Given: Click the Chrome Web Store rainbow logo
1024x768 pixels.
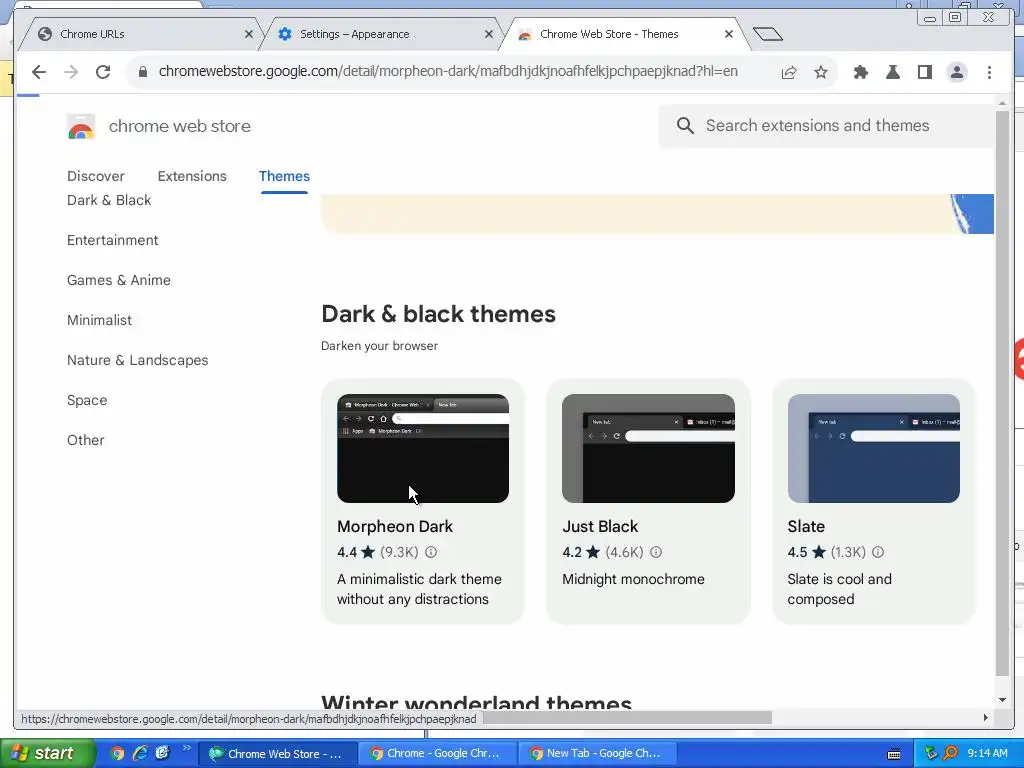Looking at the screenshot, I should [81, 127].
